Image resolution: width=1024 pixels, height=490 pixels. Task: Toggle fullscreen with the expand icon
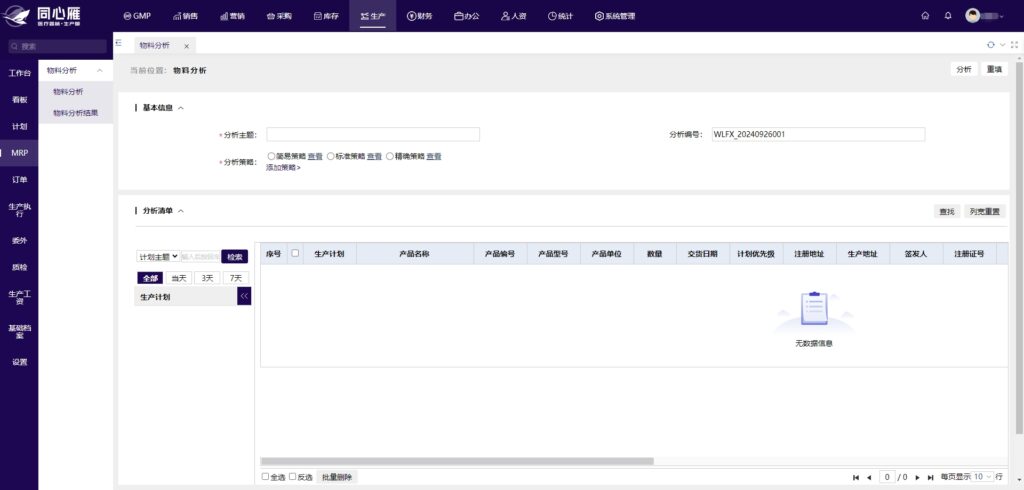1014,44
